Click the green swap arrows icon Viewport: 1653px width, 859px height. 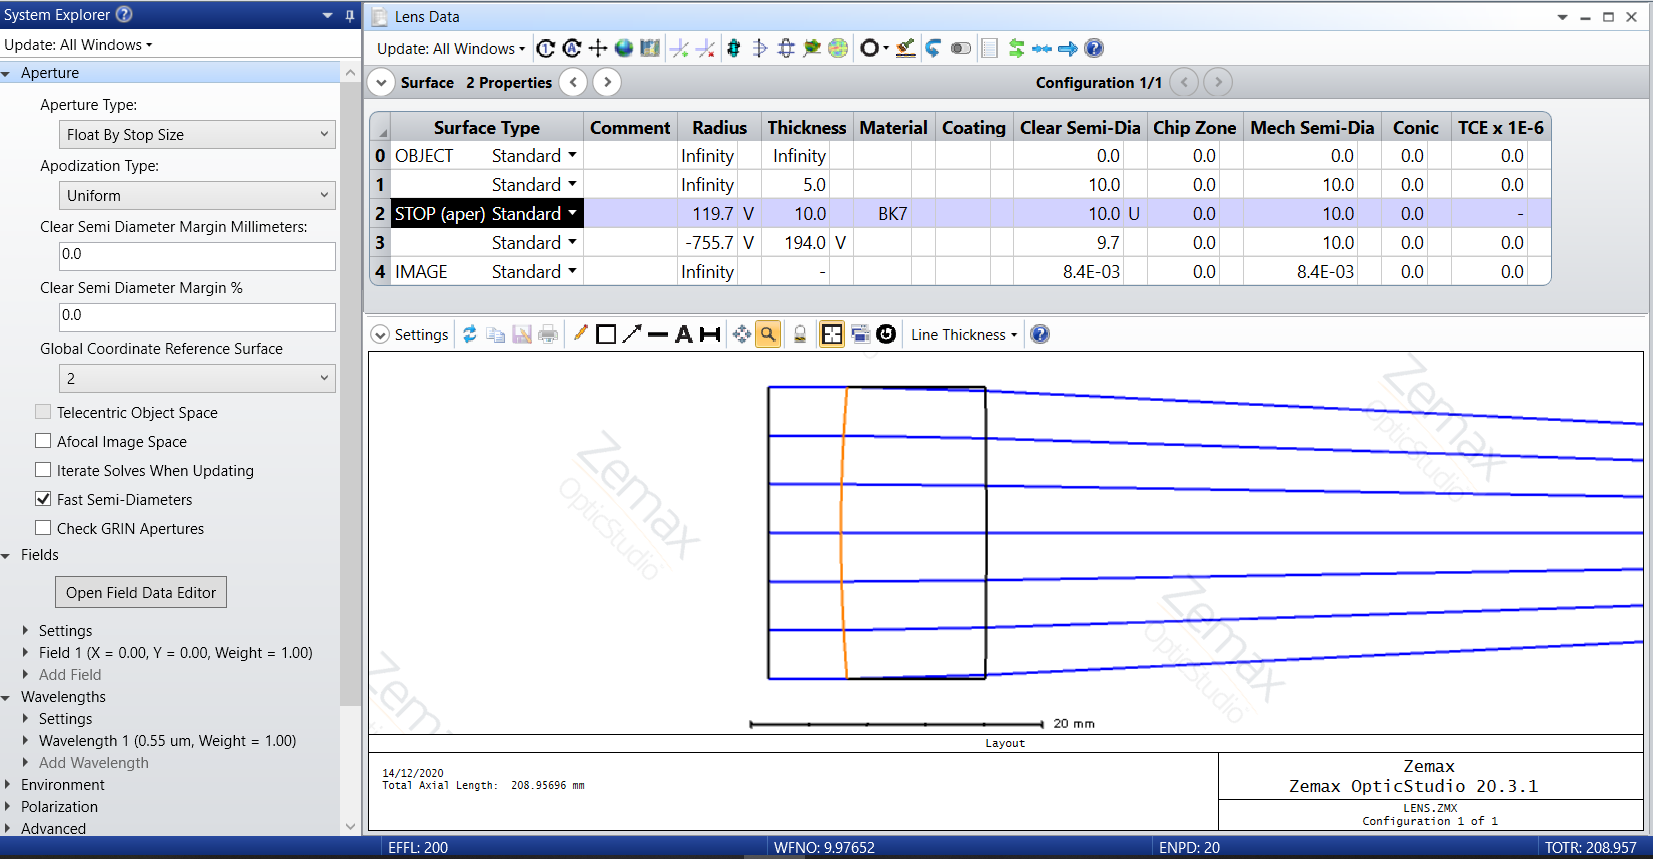1016,48
